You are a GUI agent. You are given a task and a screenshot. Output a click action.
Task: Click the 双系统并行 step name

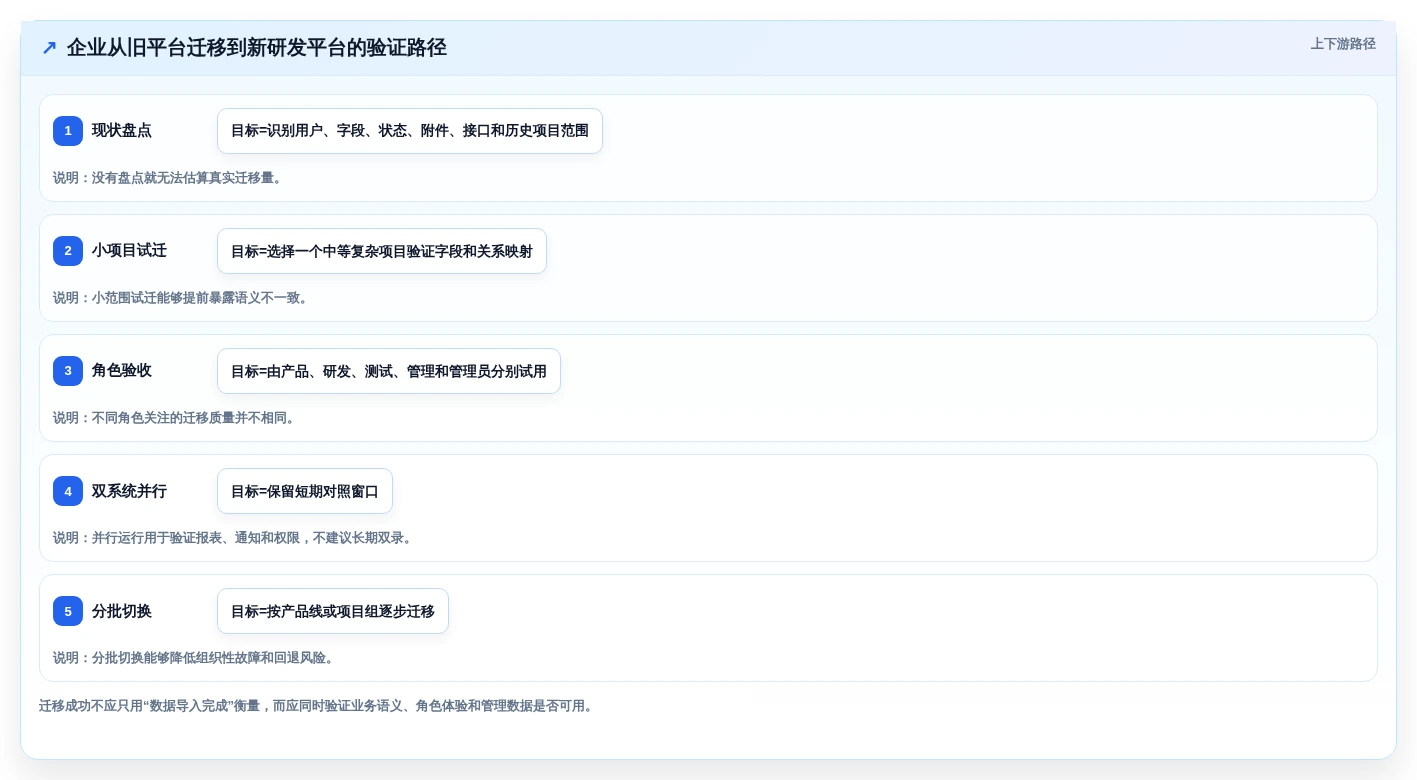(129, 491)
